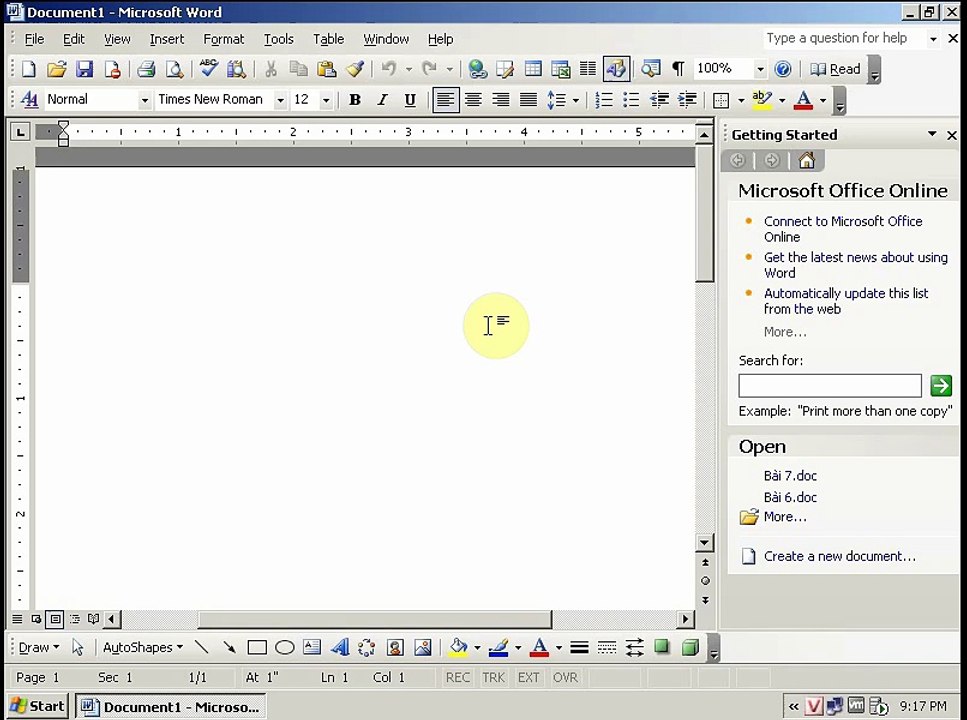Set Center alignment
Screen dimensions: 967x720
pyautogui.click(x=473, y=100)
